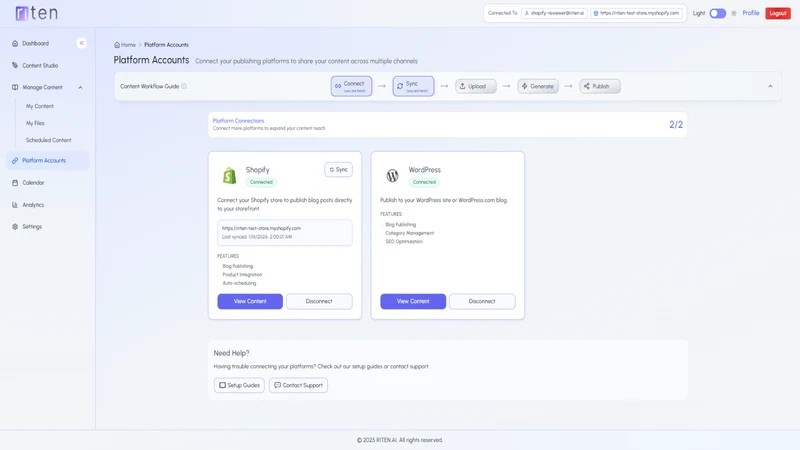View Content for Shopify
Image resolution: width=800 pixels, height=450 pixels.
pos(250,302)
